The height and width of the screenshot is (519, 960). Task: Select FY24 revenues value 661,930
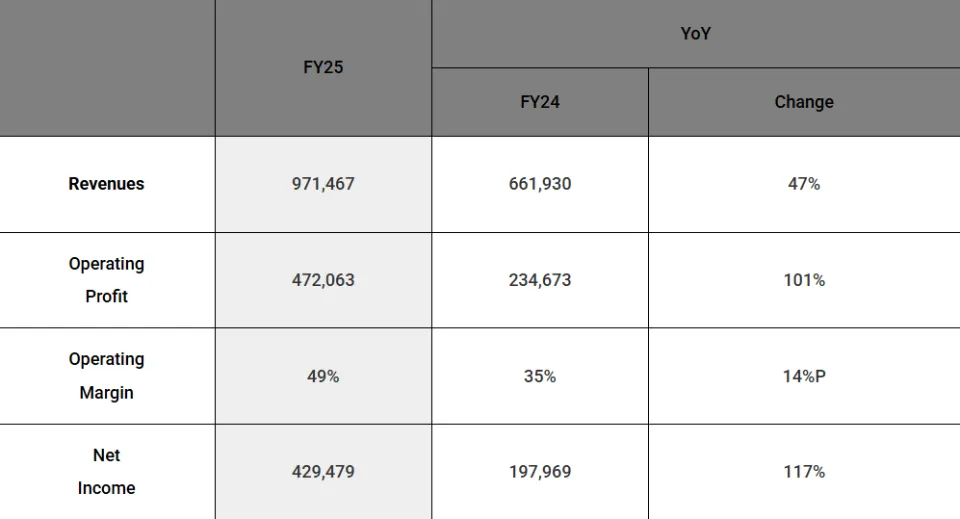[540, 184]
